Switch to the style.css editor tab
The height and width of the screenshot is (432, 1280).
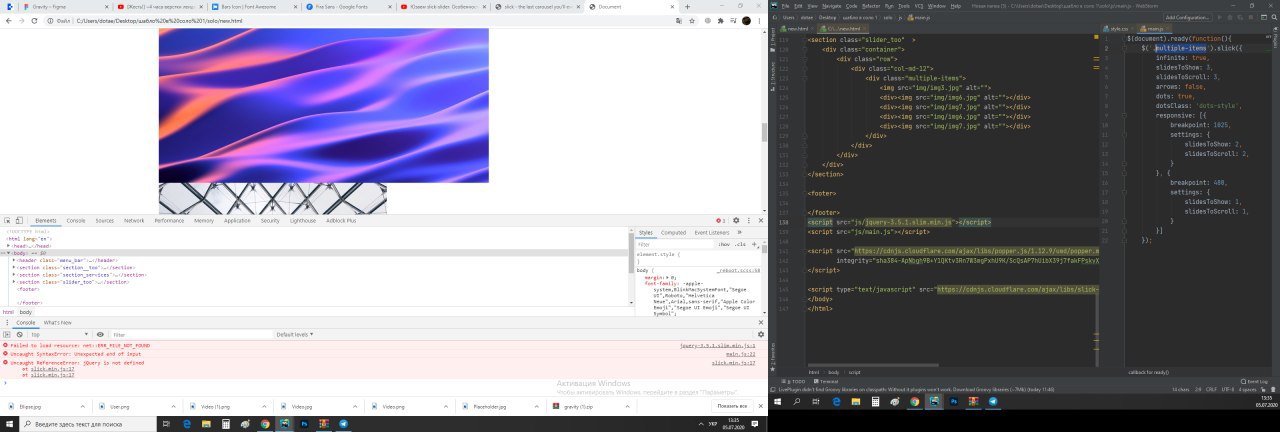coord(1119,29)
